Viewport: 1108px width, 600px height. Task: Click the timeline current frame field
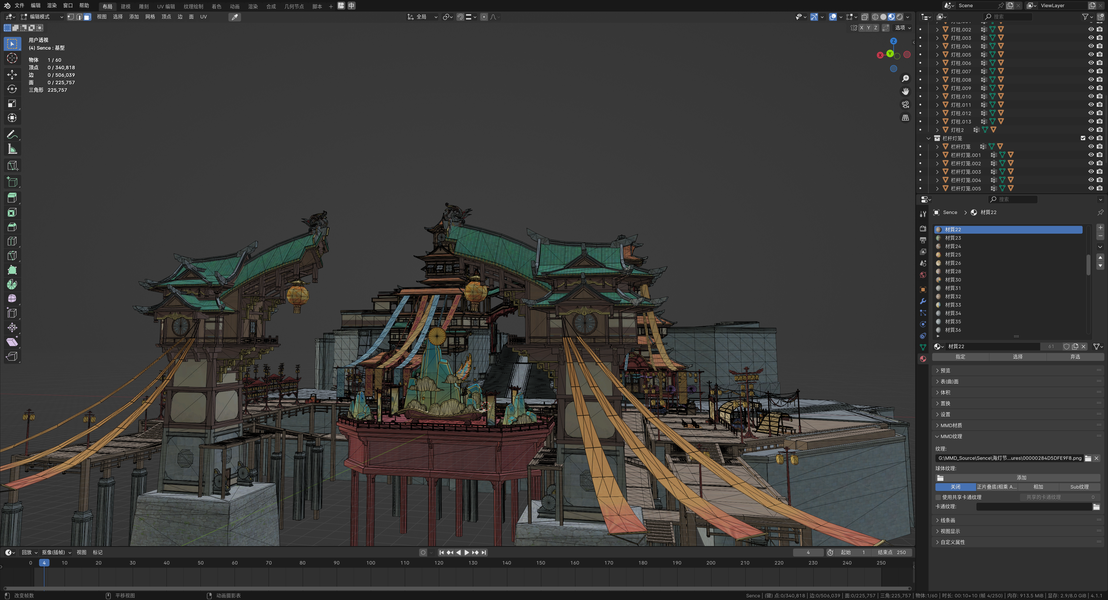coord(806,553)
